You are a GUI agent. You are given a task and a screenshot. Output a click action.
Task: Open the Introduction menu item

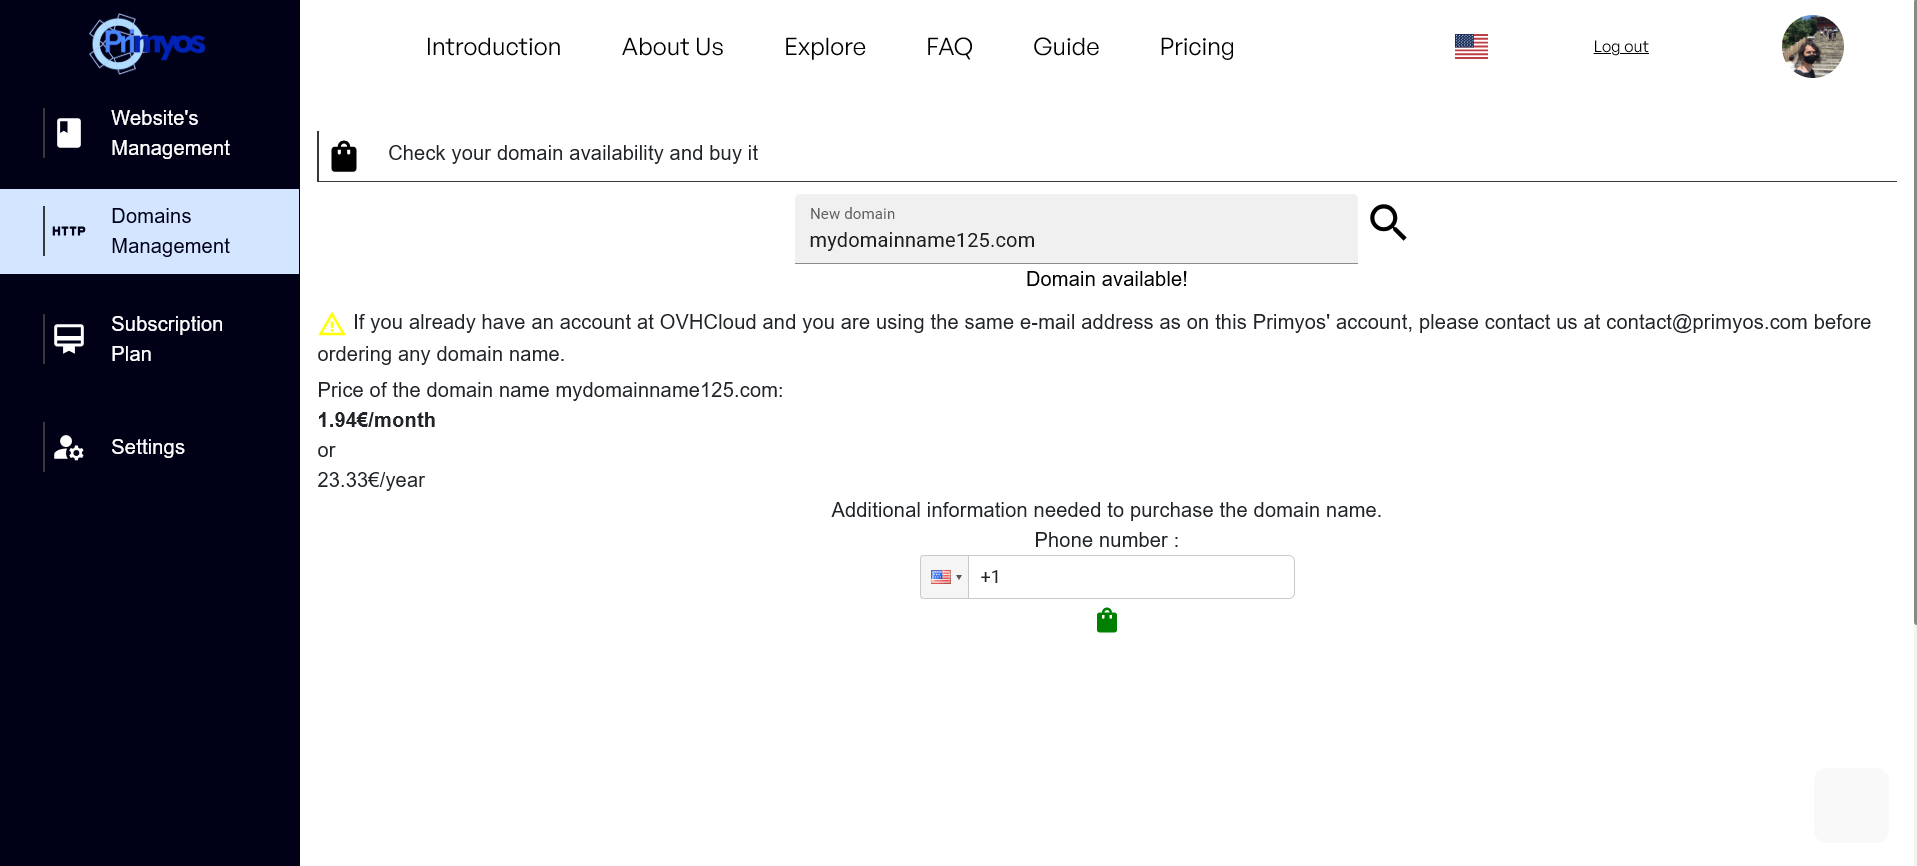(x=493, y=47)
